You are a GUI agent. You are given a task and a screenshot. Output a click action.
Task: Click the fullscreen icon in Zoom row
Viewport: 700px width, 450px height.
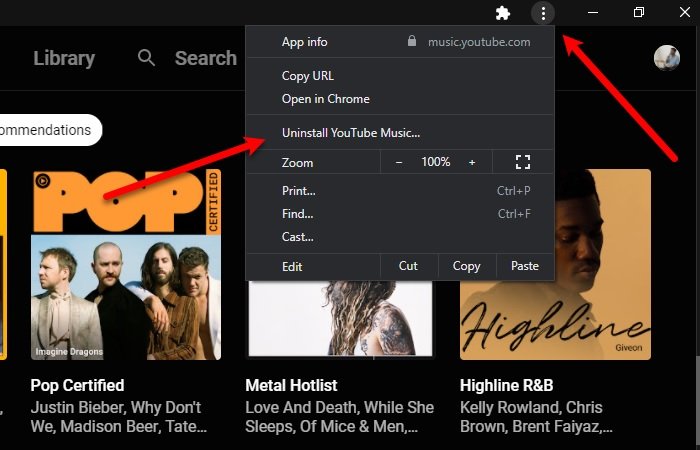tap(523, 162)
